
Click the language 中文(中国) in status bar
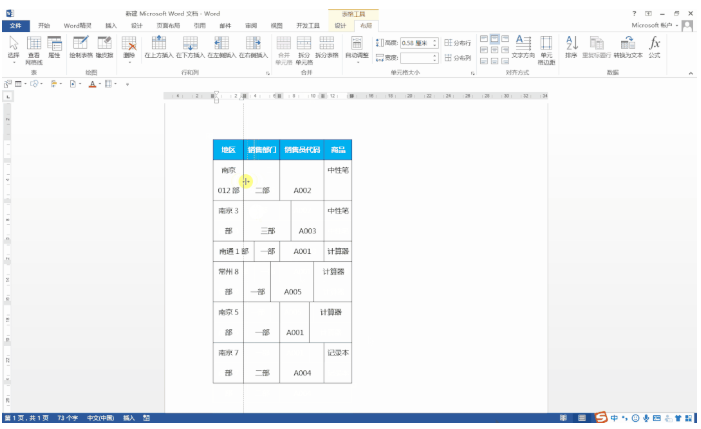click(x=100, y=418)
